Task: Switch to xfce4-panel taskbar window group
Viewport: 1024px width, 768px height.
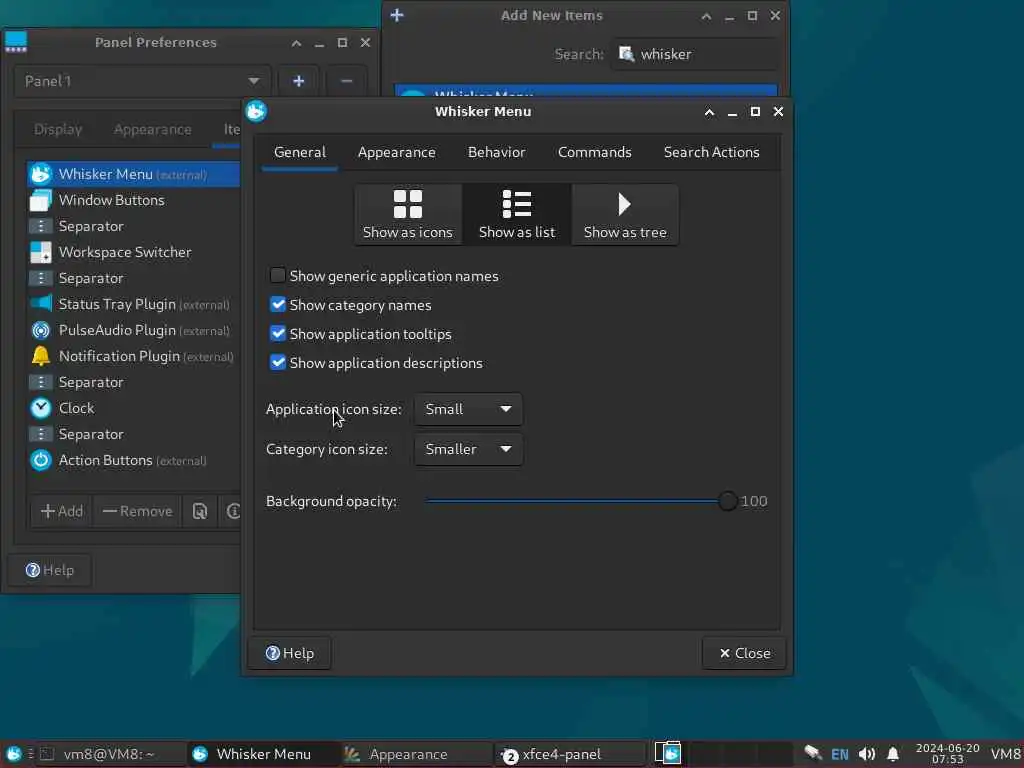Action: click(x=571, y=754)
